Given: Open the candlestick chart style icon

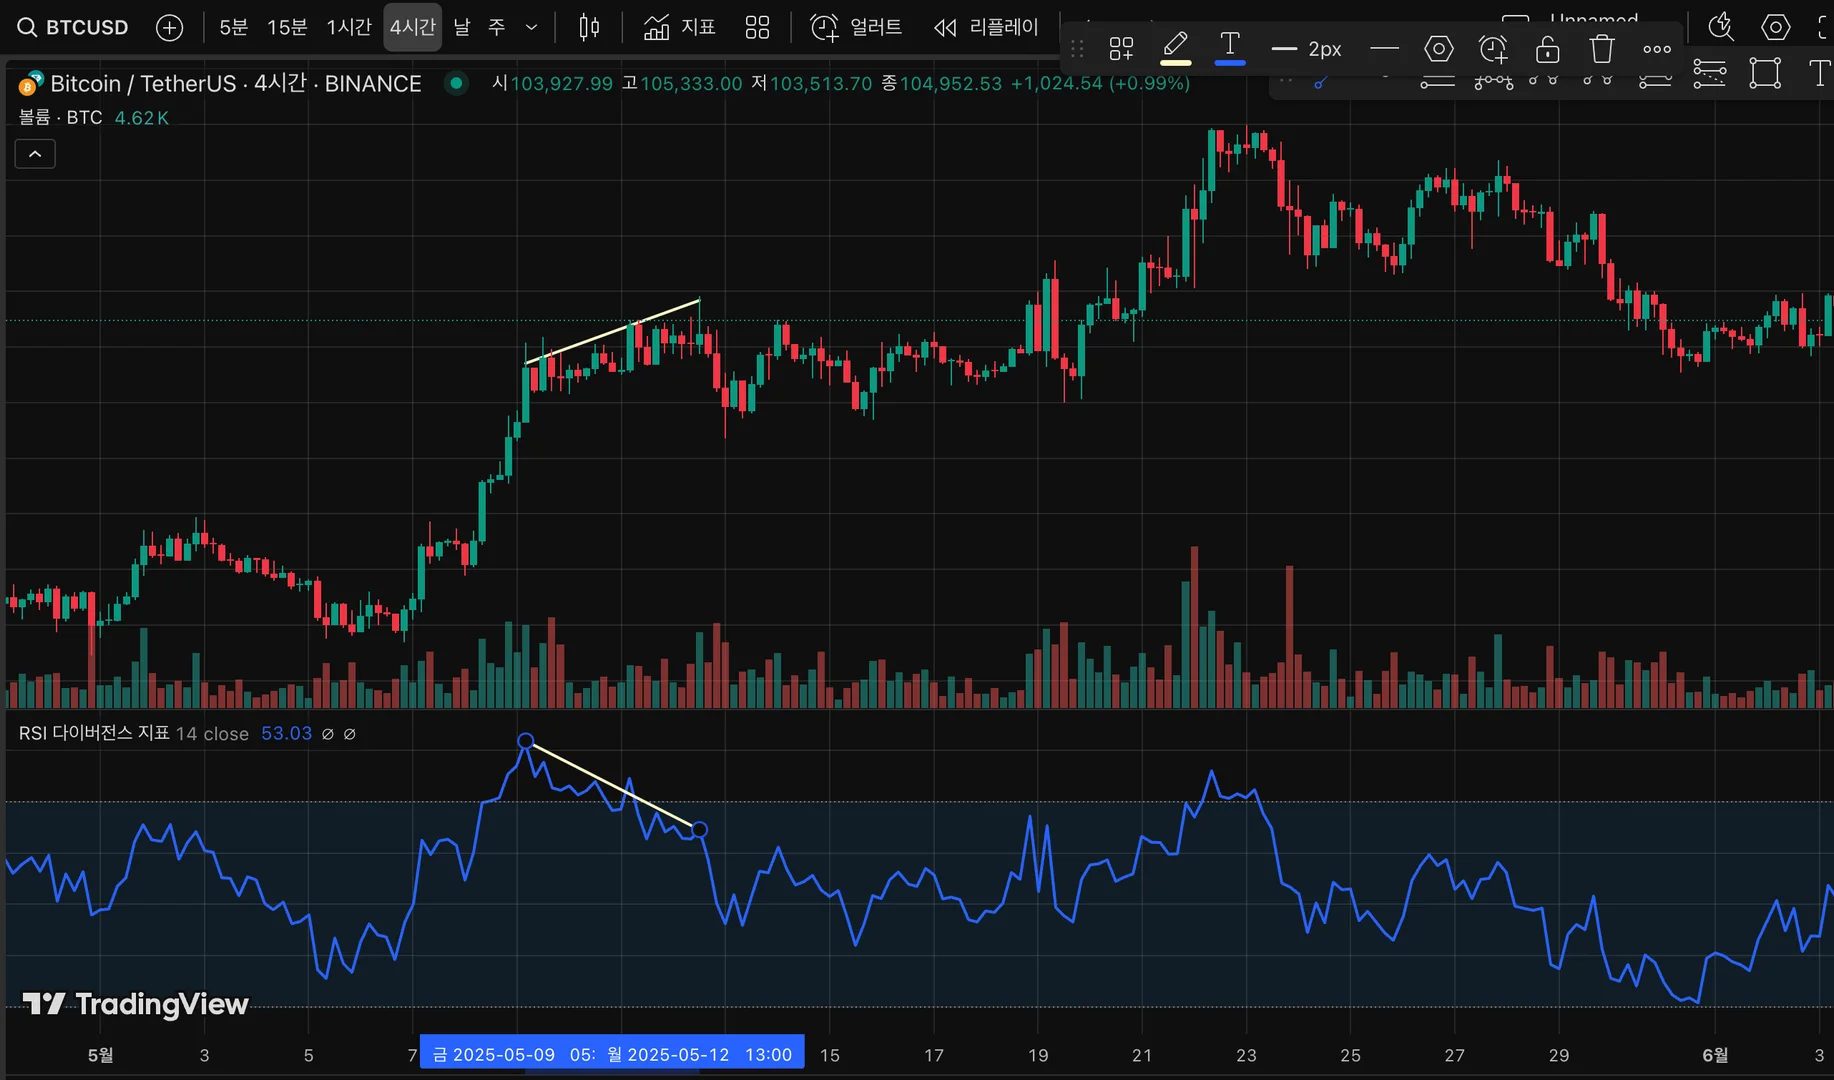Looking at the screenshot, I should point(589,28).
